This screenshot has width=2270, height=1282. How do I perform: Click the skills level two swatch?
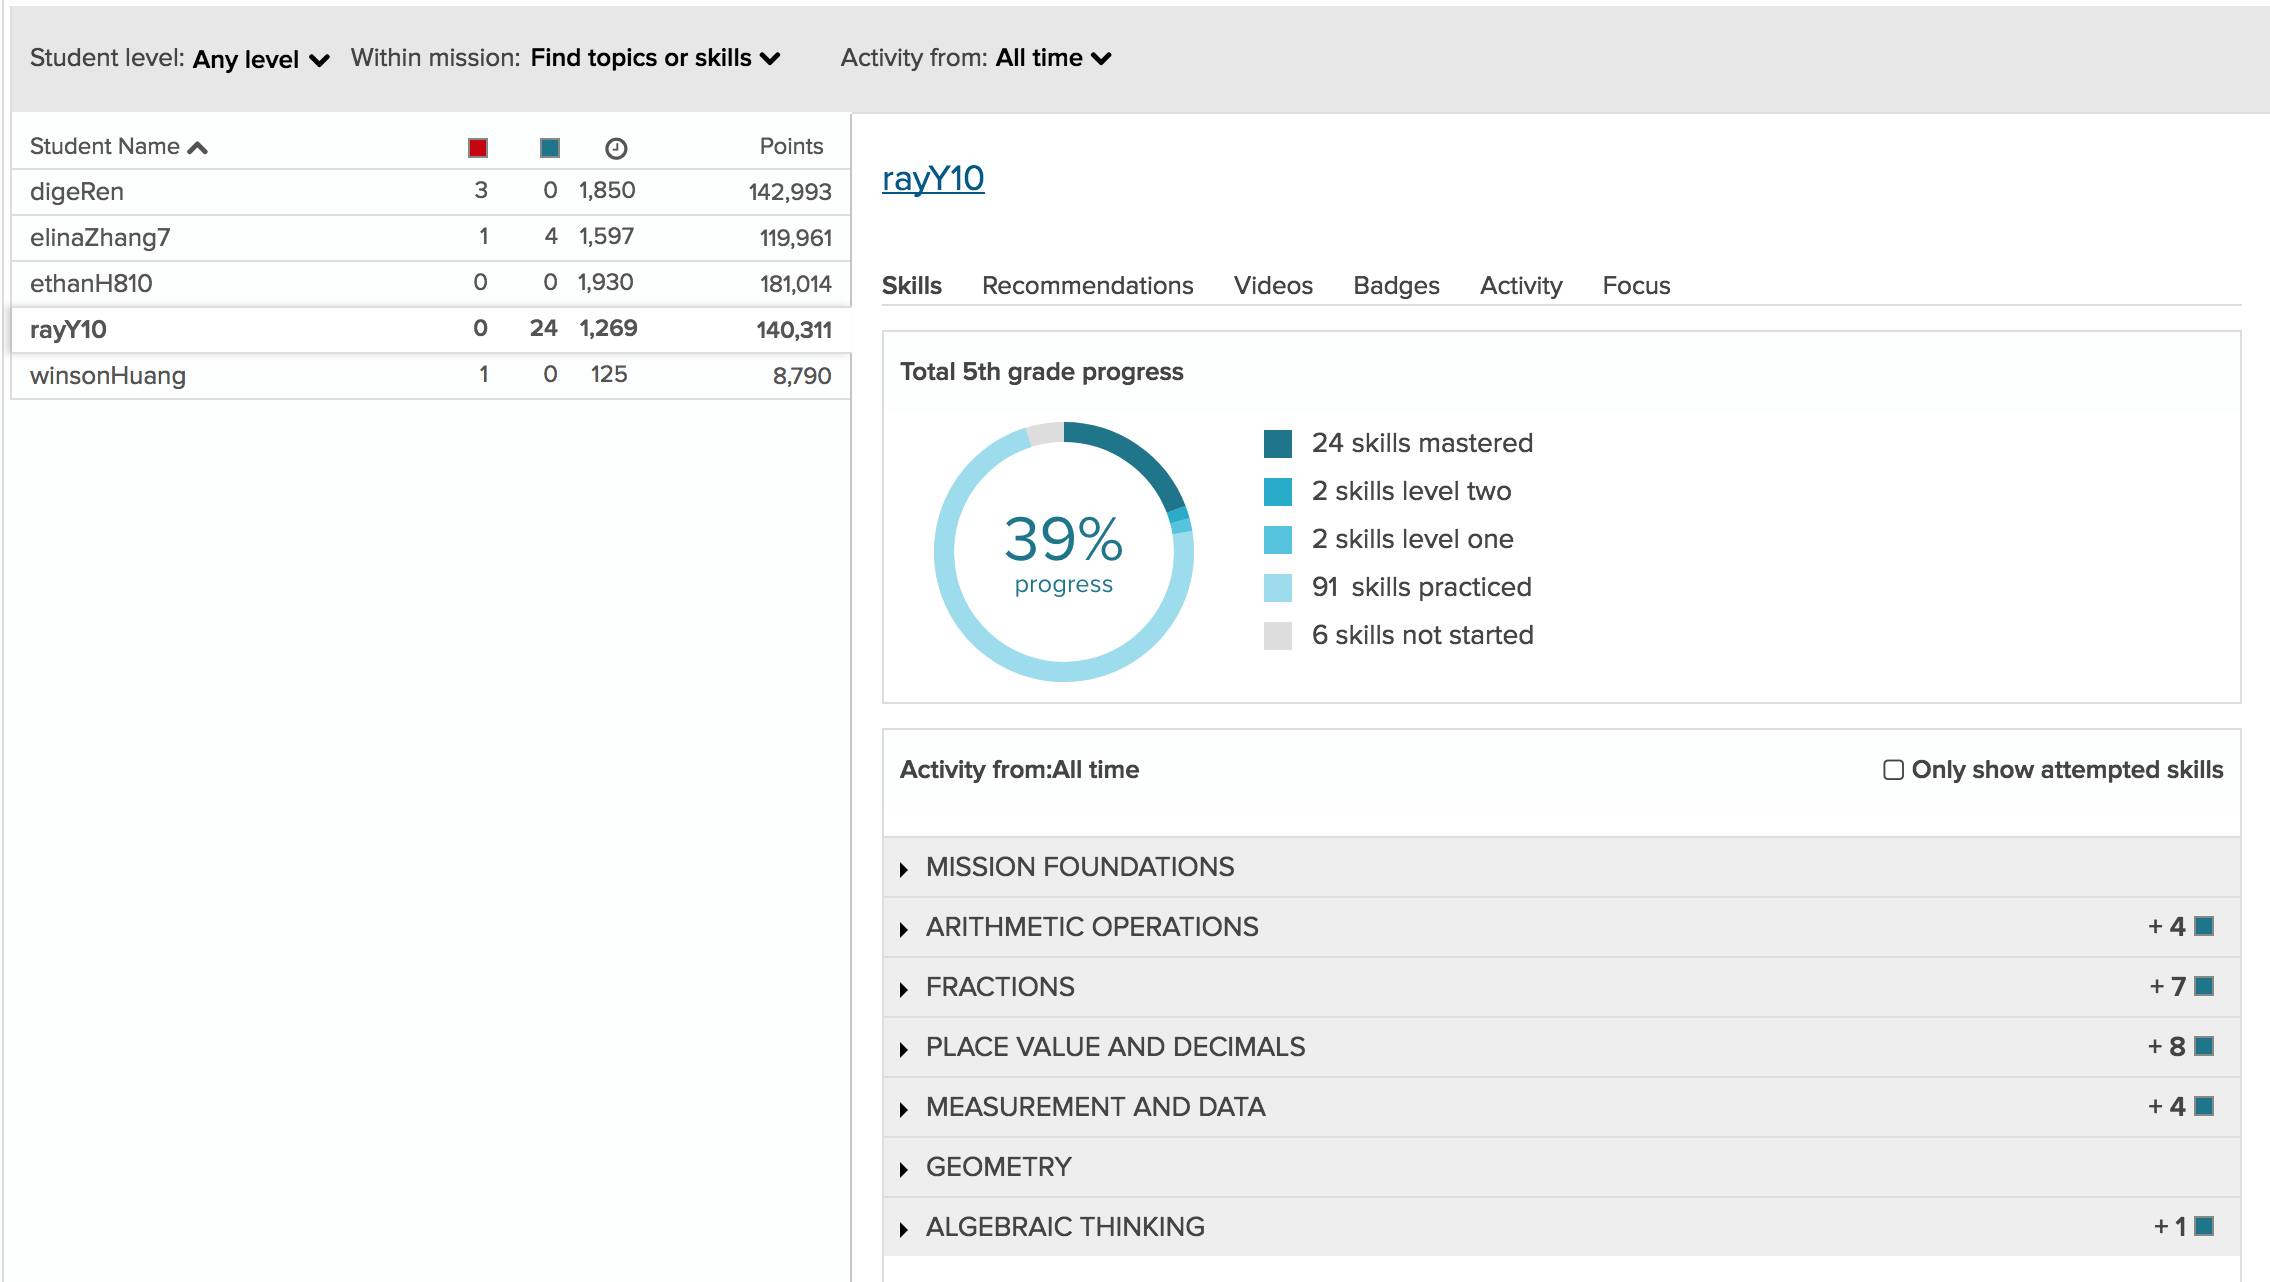pyautogui.click(x=1278, y=491)
